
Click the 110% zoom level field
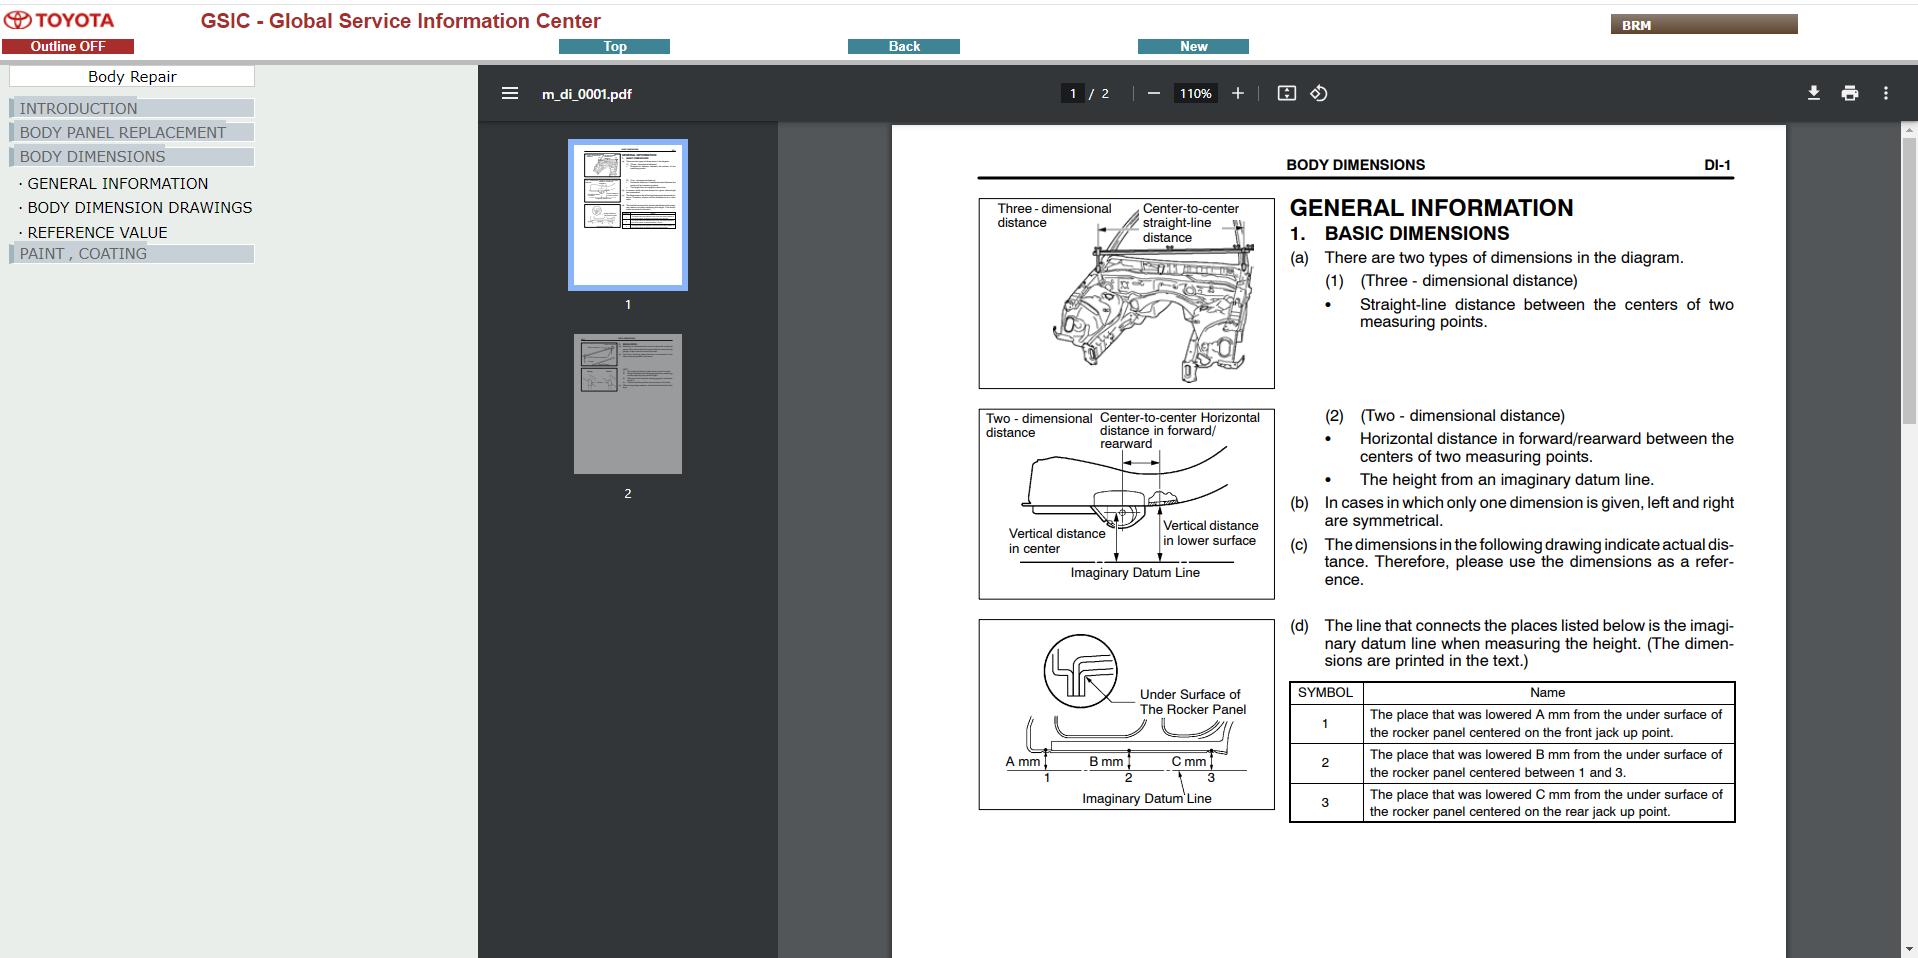tap(1195, 93)
